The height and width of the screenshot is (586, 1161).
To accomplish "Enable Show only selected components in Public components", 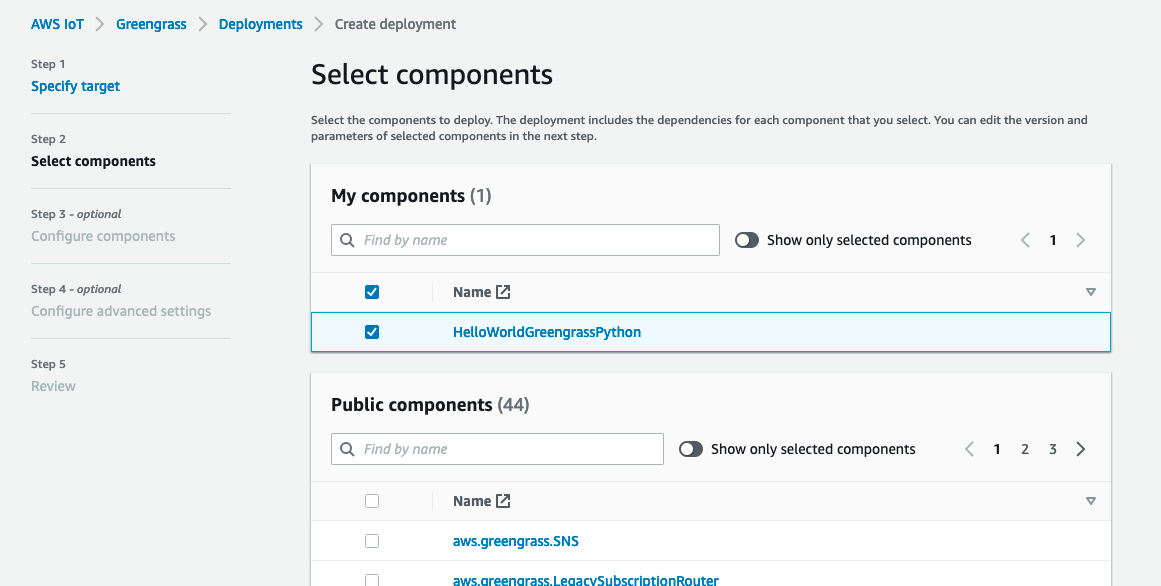I will click(691, 449).
